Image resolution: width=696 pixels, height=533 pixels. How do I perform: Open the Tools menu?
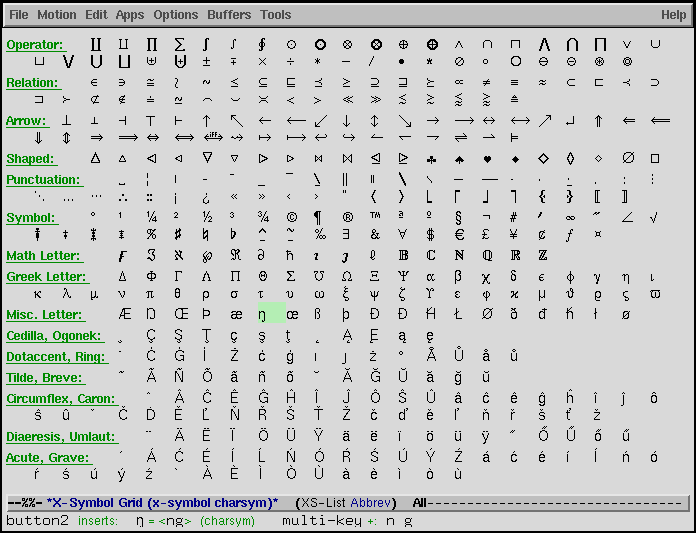(275, 15)
